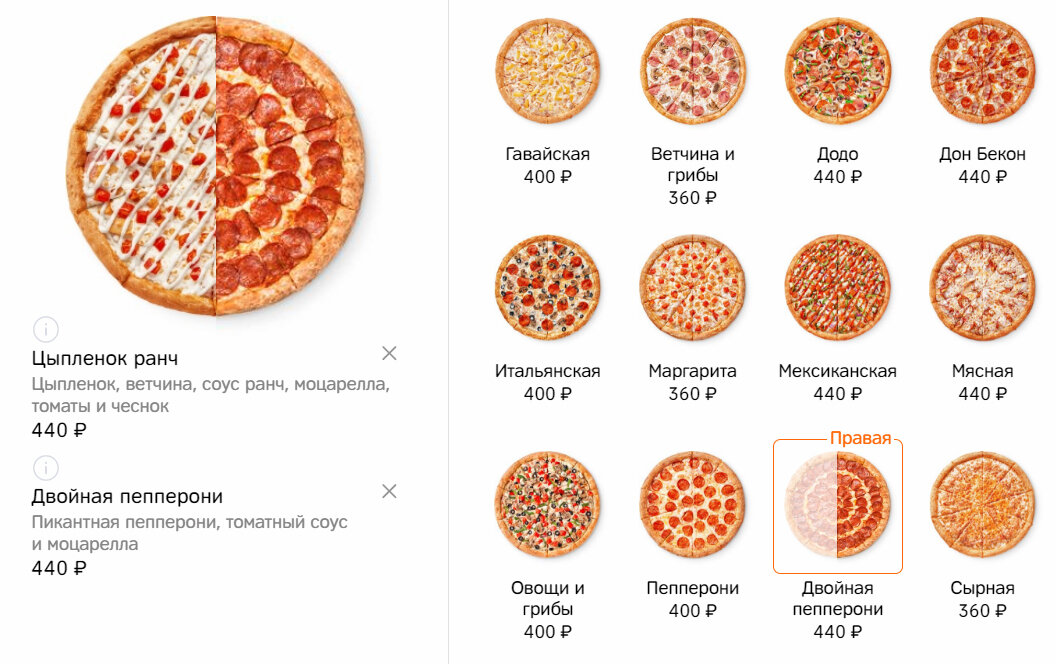The width and height of the screenshot is (1056, 664).
Task: Select the Гавайская pizza image
Action: point(548,71)
